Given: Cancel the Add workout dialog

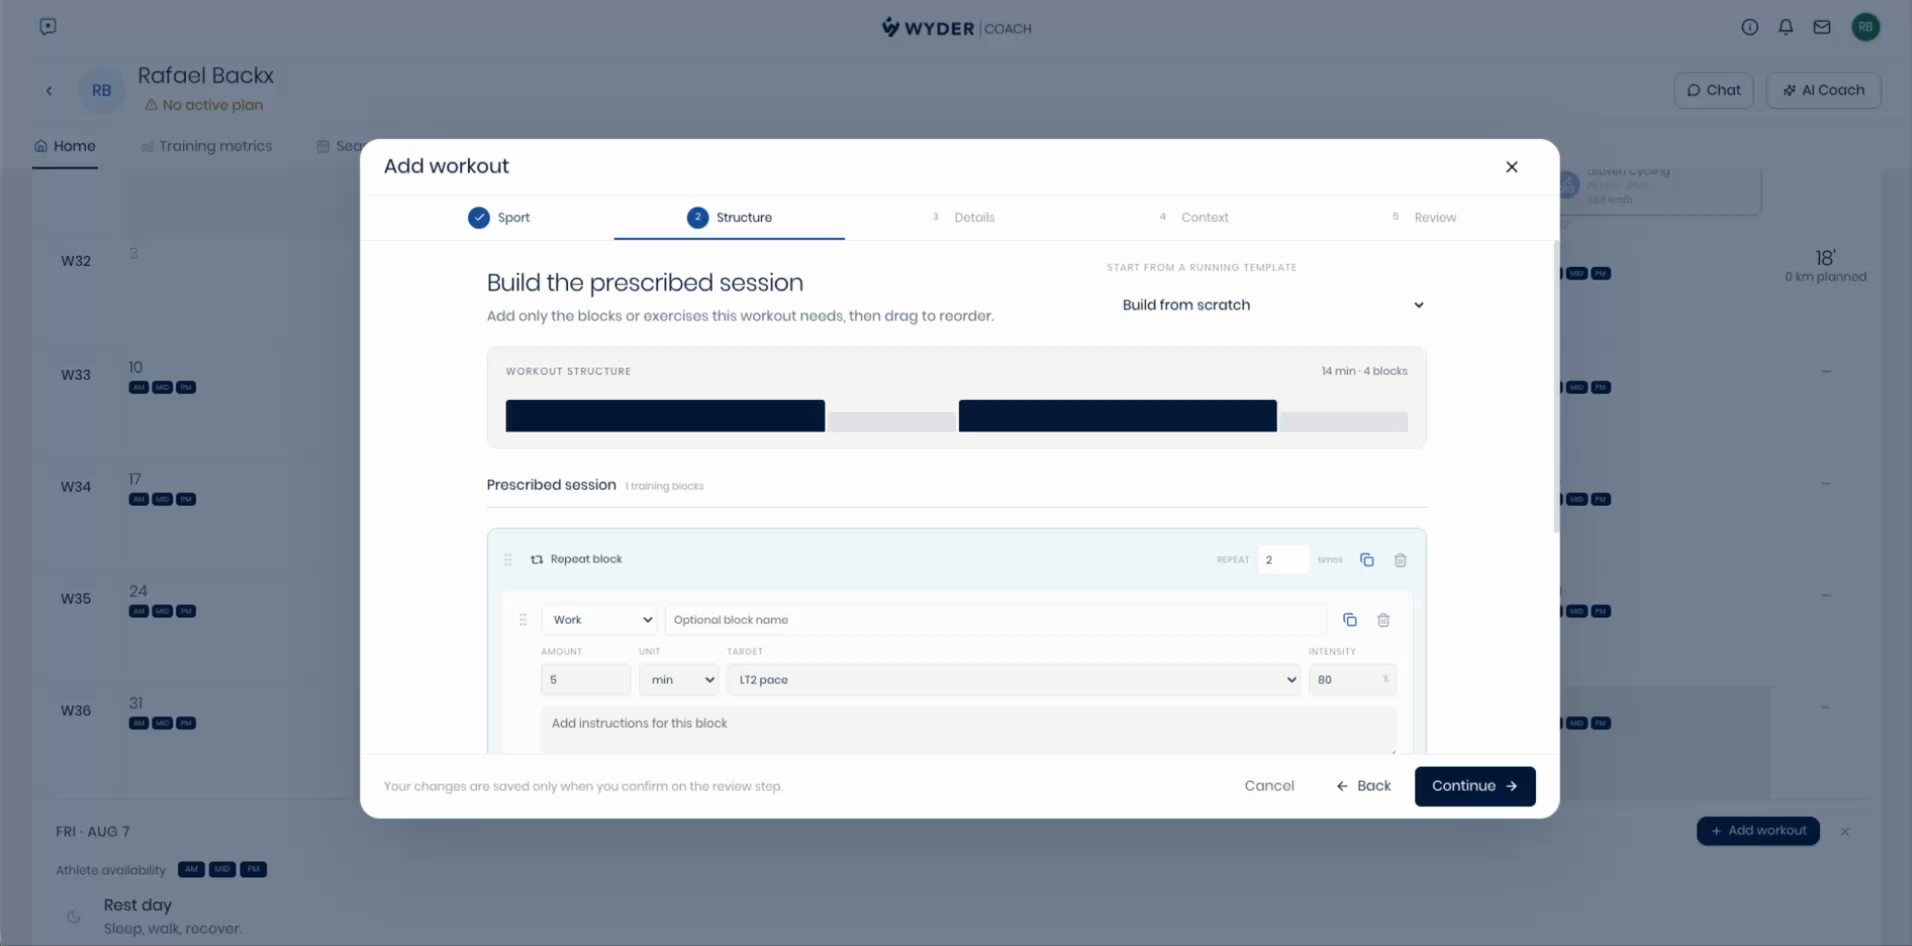Looking at the screenshot, I should pyautogui.click(x=1269, y=786).
